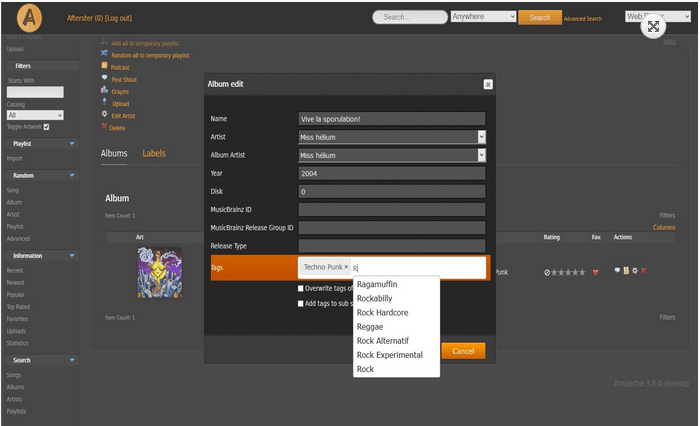The width and height of the screenshot is (700, 426).
Task: Switch to the Labels tab
Action: [x=154, y=153]
